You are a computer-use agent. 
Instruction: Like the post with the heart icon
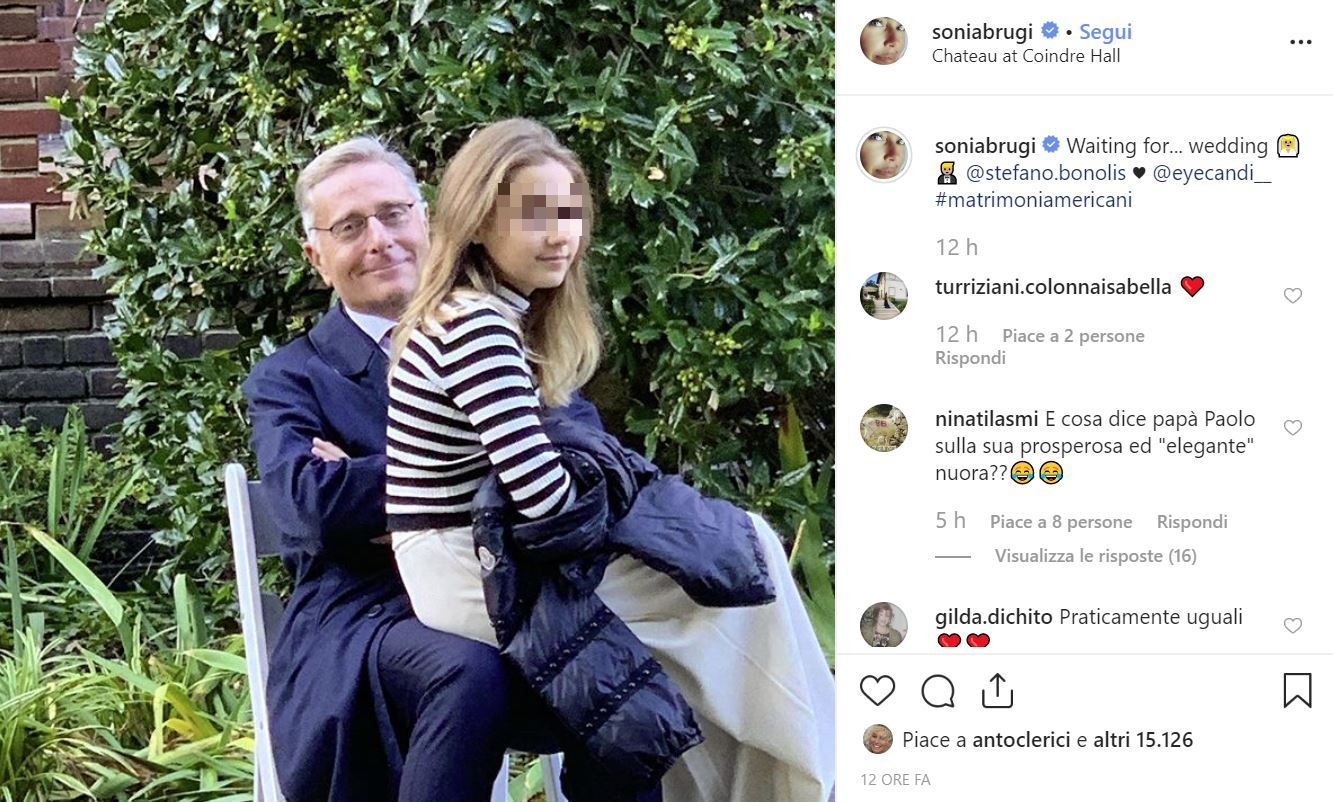[877, 691]
